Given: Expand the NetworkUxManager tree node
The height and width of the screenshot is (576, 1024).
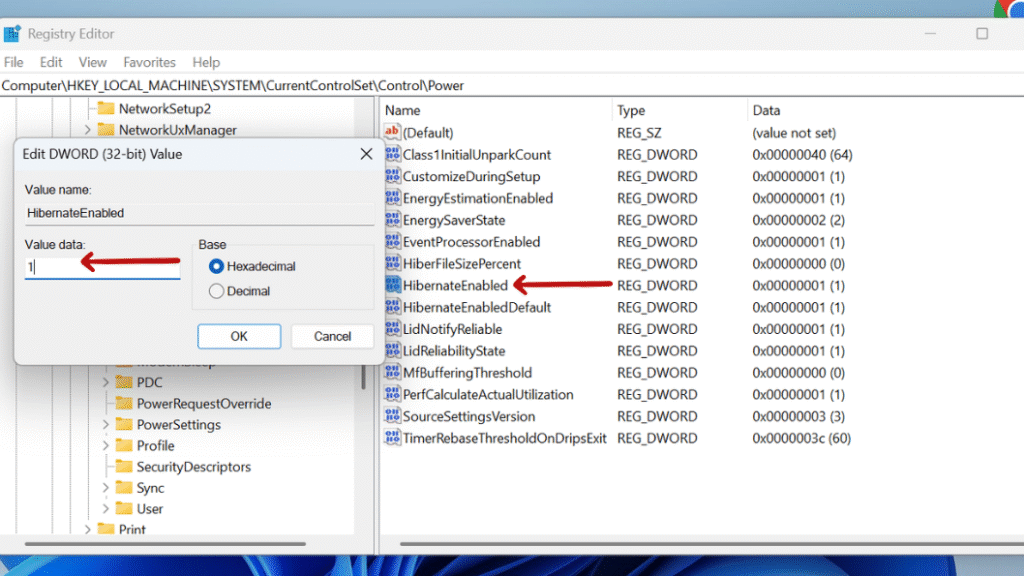Looking at the screenshot, I should click(x=88, y=130).
